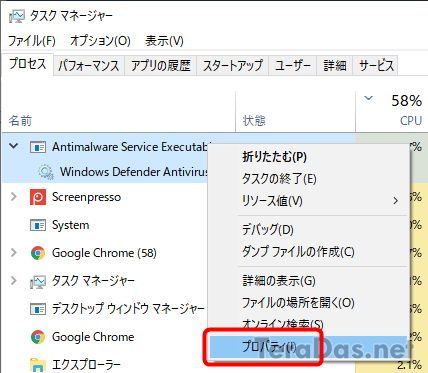The width and height of the screenshot is (428, 373).
Task: Select the Windows Defender Antivirus row text
Action: click(134, 172)
